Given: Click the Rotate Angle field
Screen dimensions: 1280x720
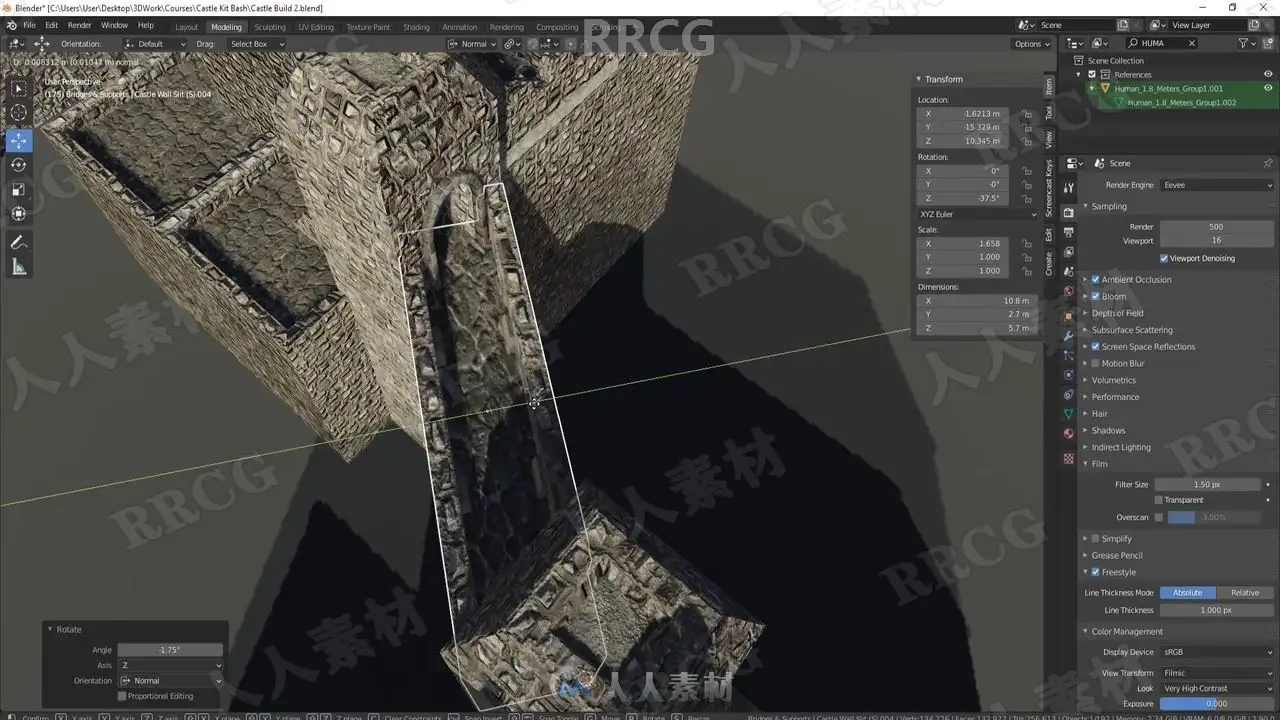Looking at the screenshot, I should coord(170,650).
